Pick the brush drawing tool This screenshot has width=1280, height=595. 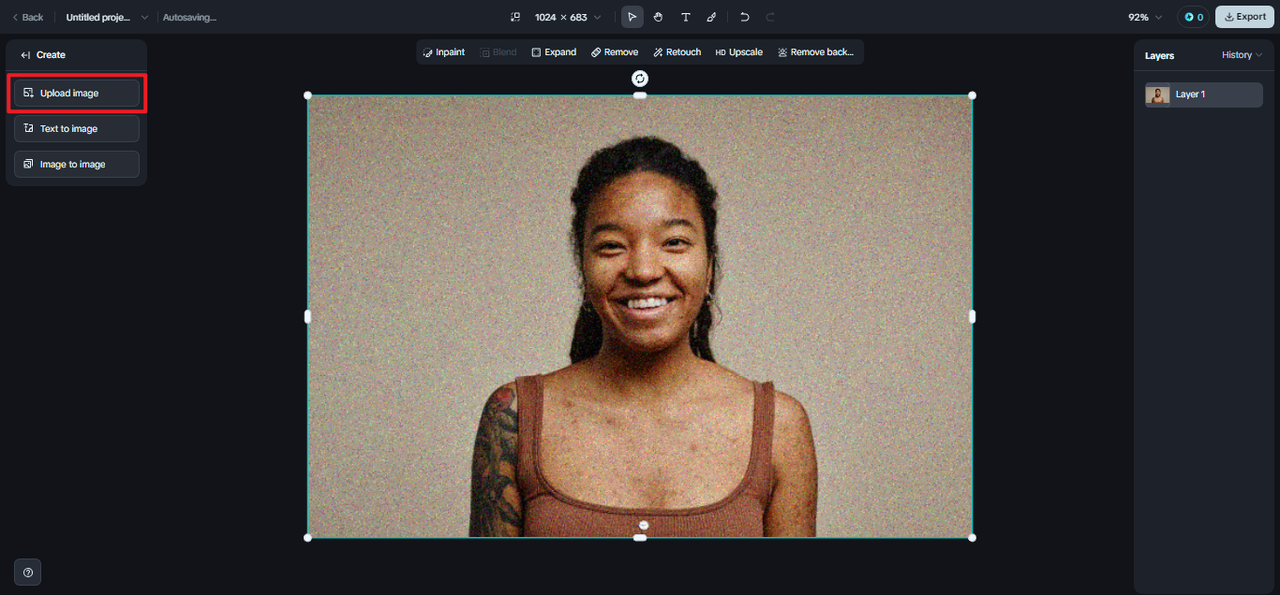[711, 17]
